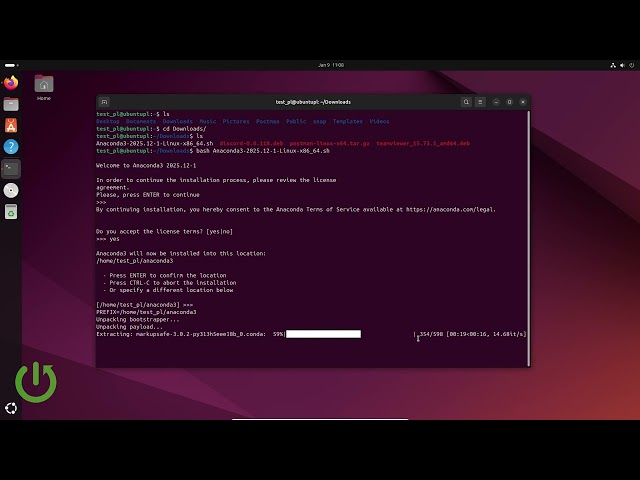The width and height of the screenshot is (640, 480).
Task: Open the power menu in top bar
Action: 632,65
